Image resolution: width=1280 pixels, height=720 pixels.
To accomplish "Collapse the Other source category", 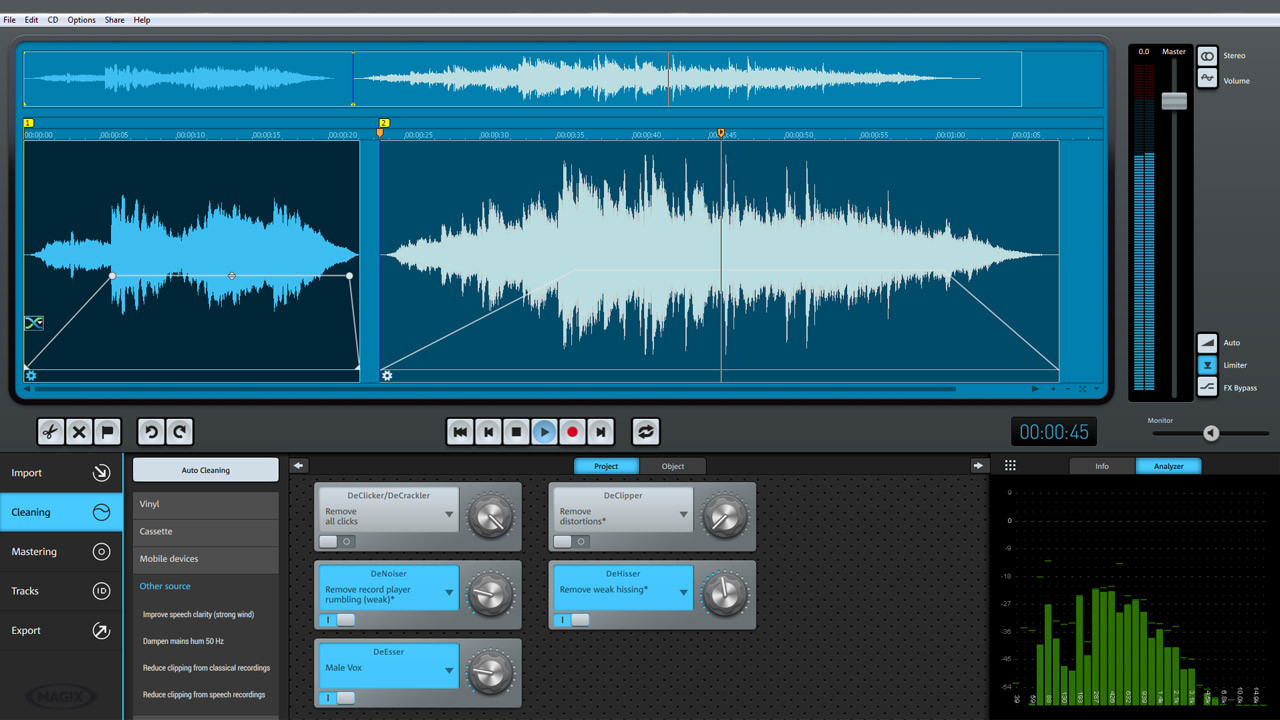I will 206,587.
